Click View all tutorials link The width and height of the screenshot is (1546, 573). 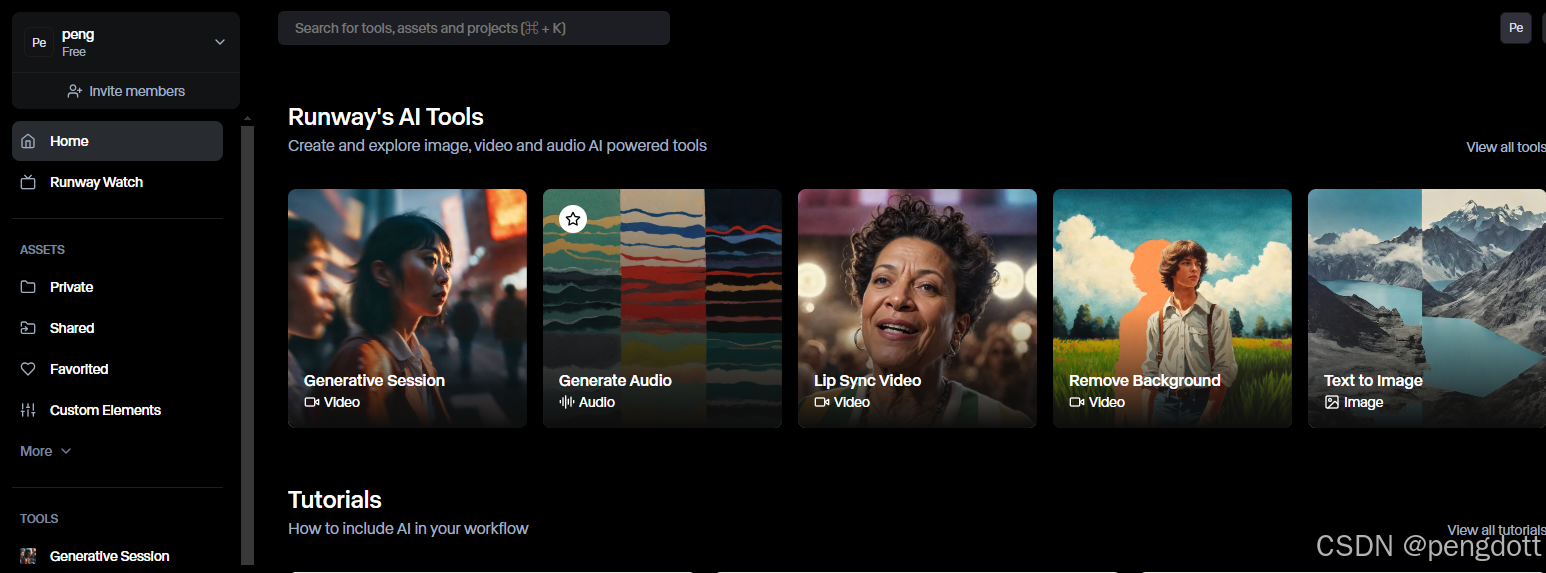[1497, 530]
